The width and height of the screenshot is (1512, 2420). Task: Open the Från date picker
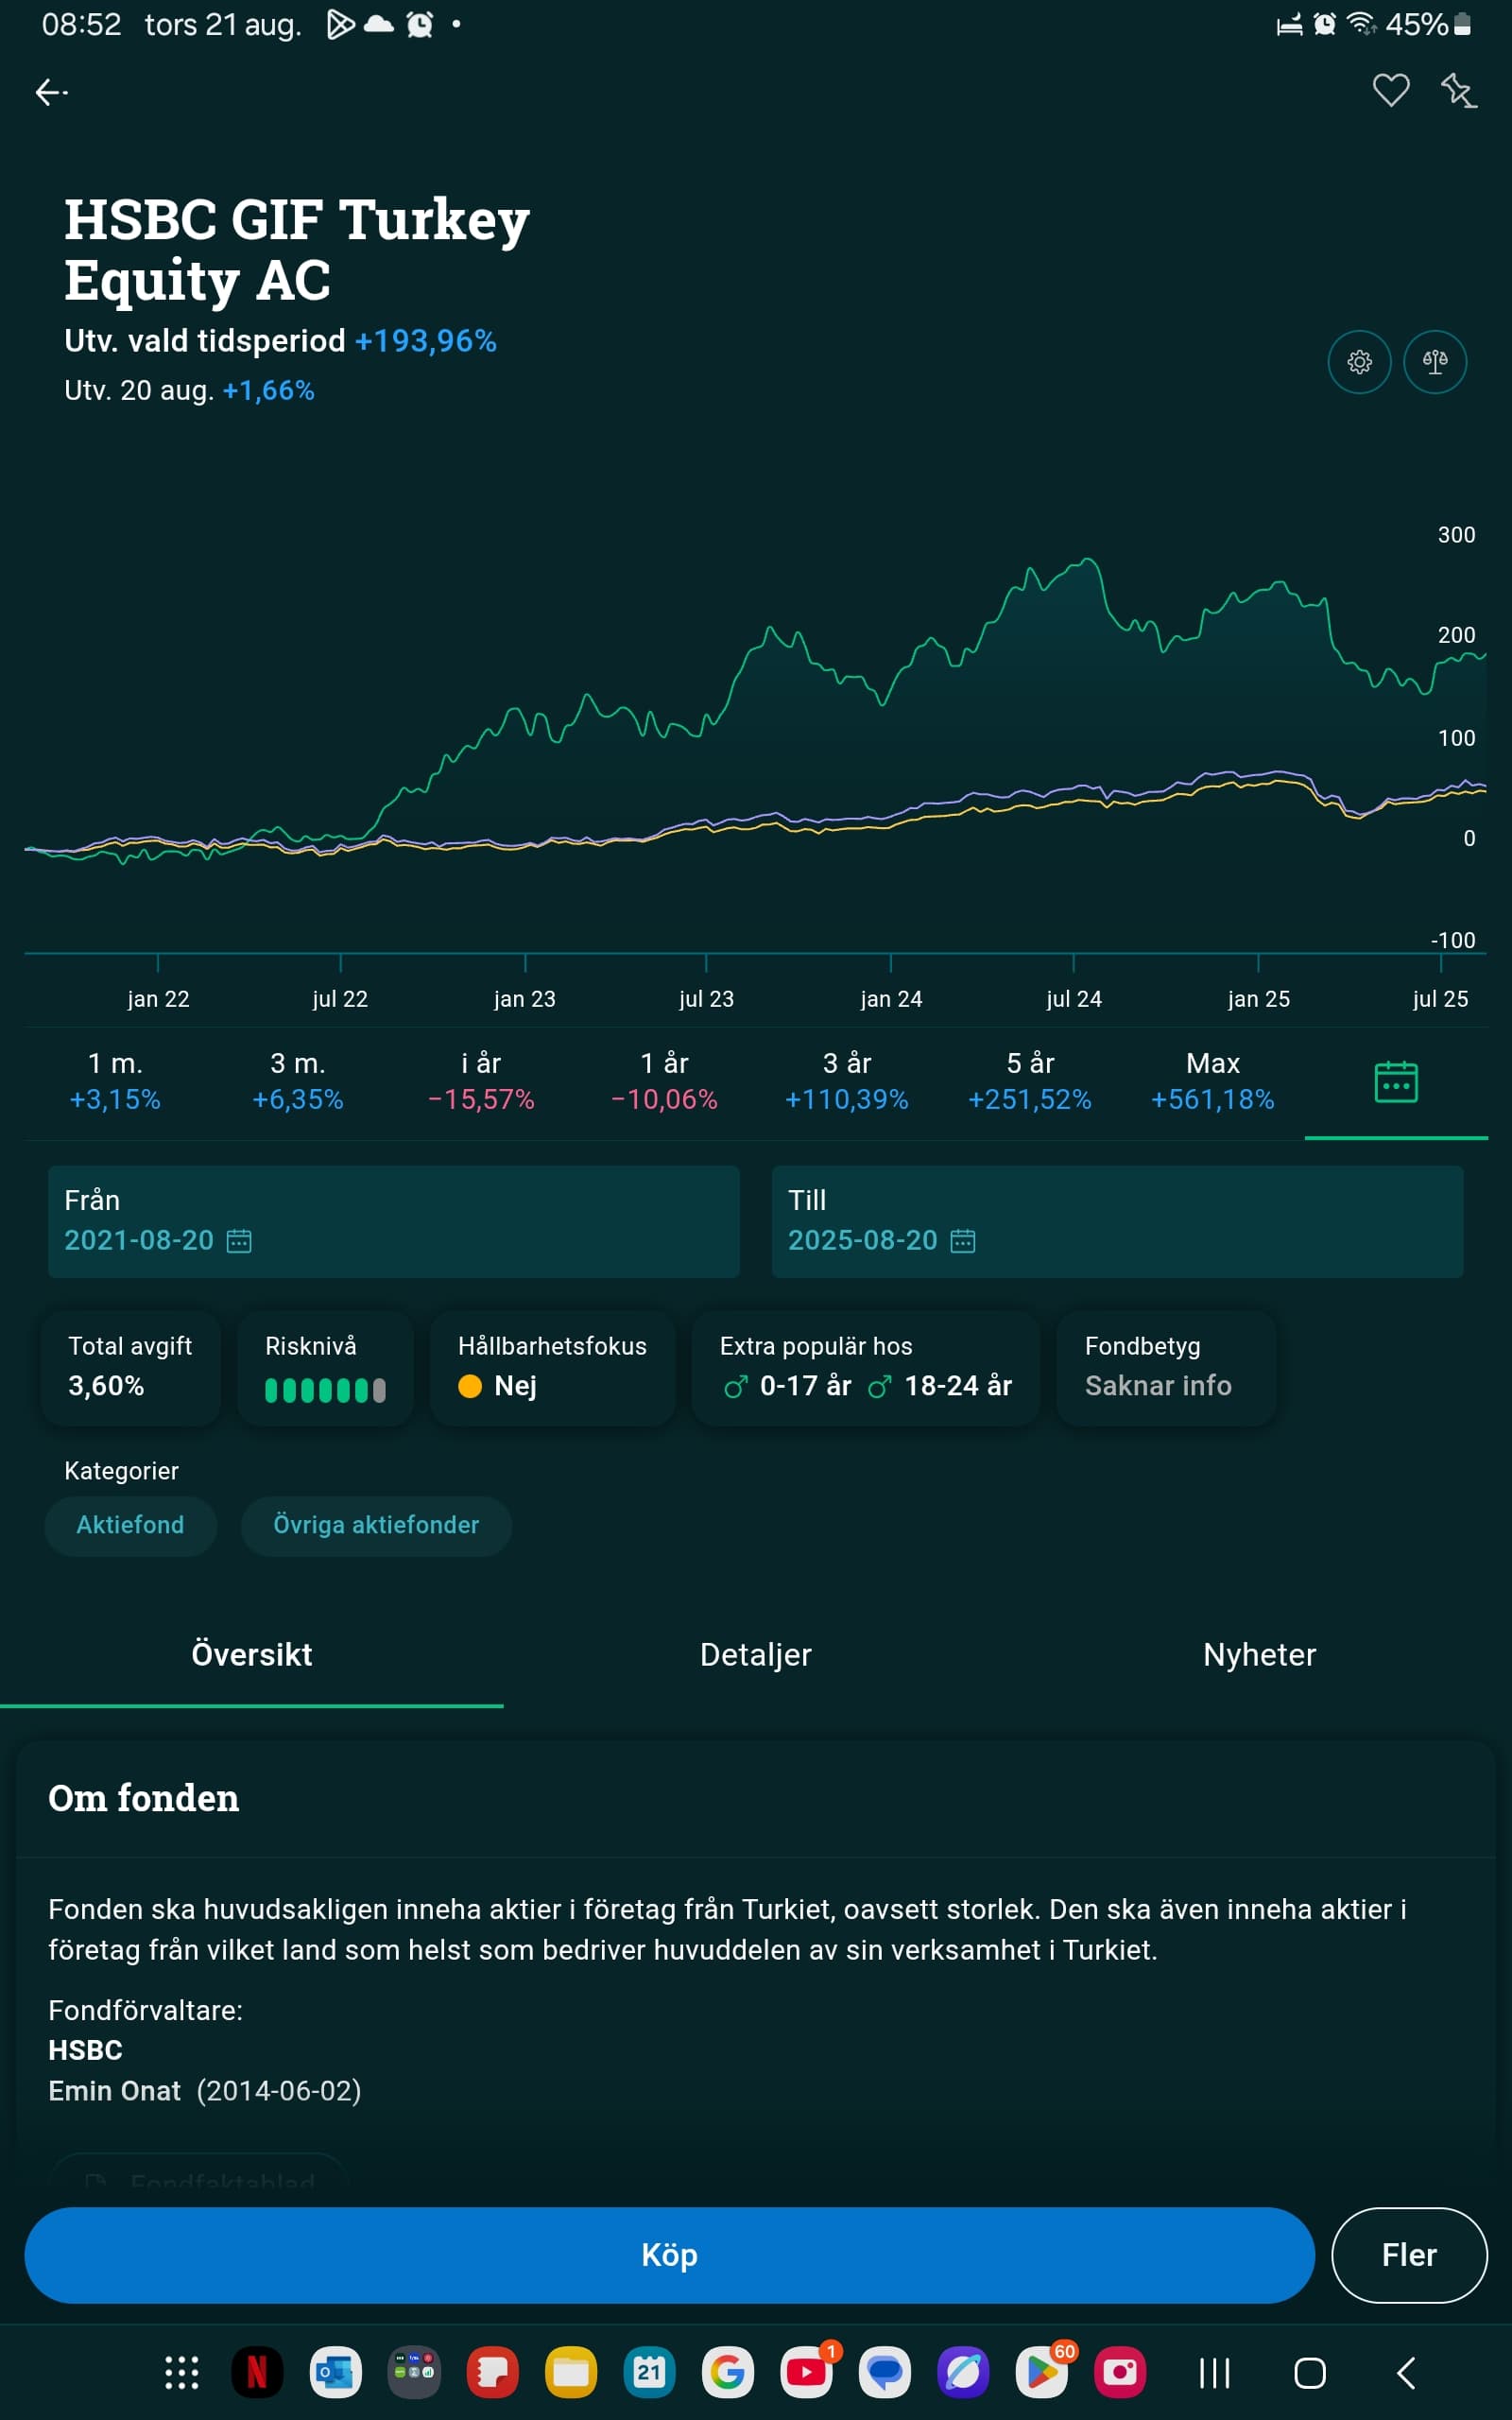tap(394, 1221)
